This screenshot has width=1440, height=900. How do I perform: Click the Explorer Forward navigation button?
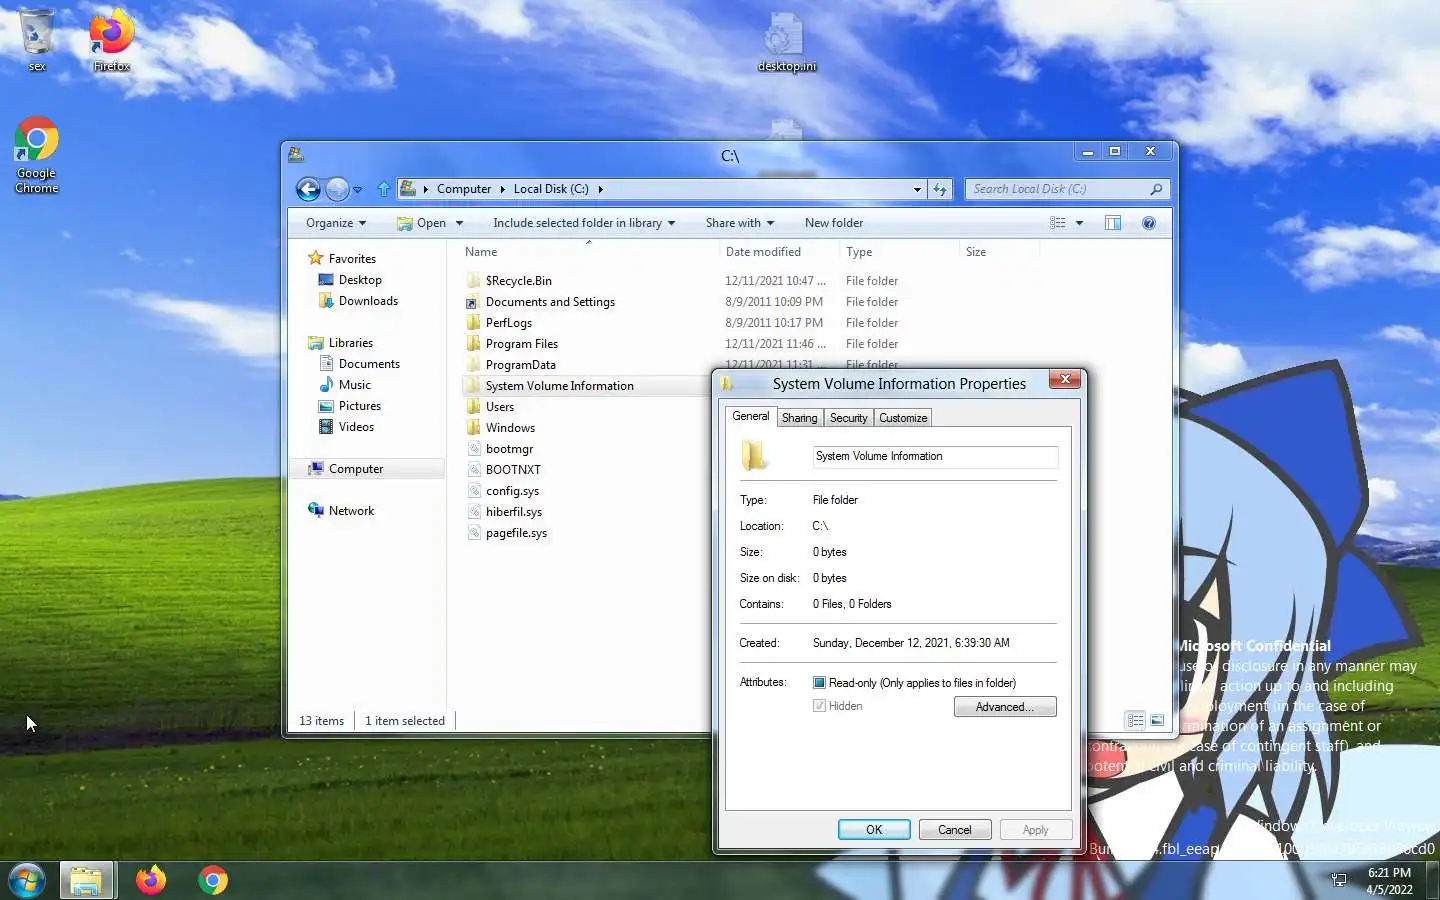pyautogui.click(x=338, y=189)
